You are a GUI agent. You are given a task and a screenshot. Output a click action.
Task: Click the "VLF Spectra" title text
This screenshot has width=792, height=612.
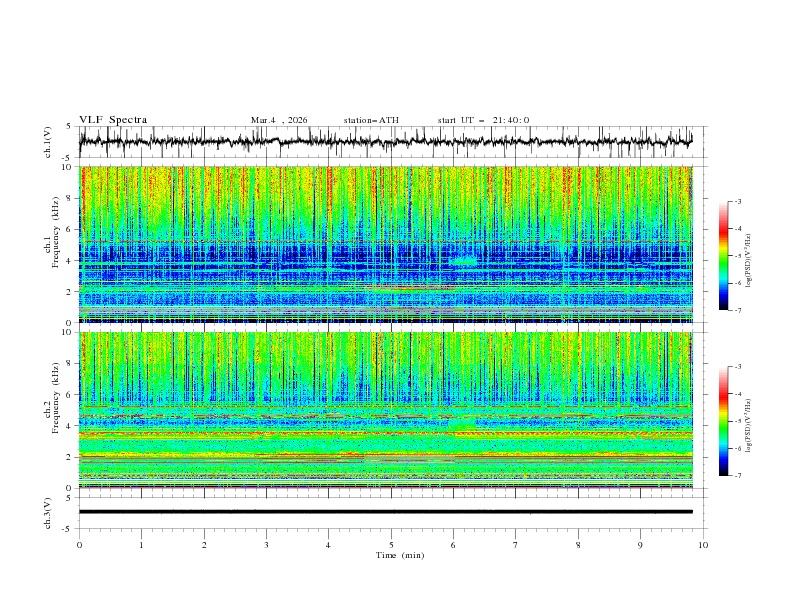(113, 120)
